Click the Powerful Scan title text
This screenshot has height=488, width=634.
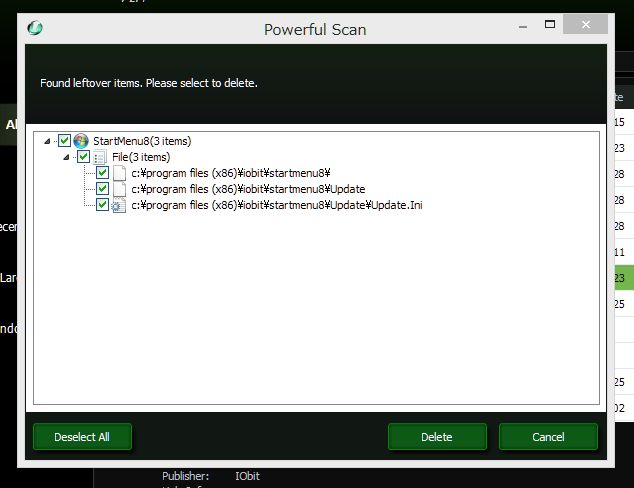coord(315,30)
